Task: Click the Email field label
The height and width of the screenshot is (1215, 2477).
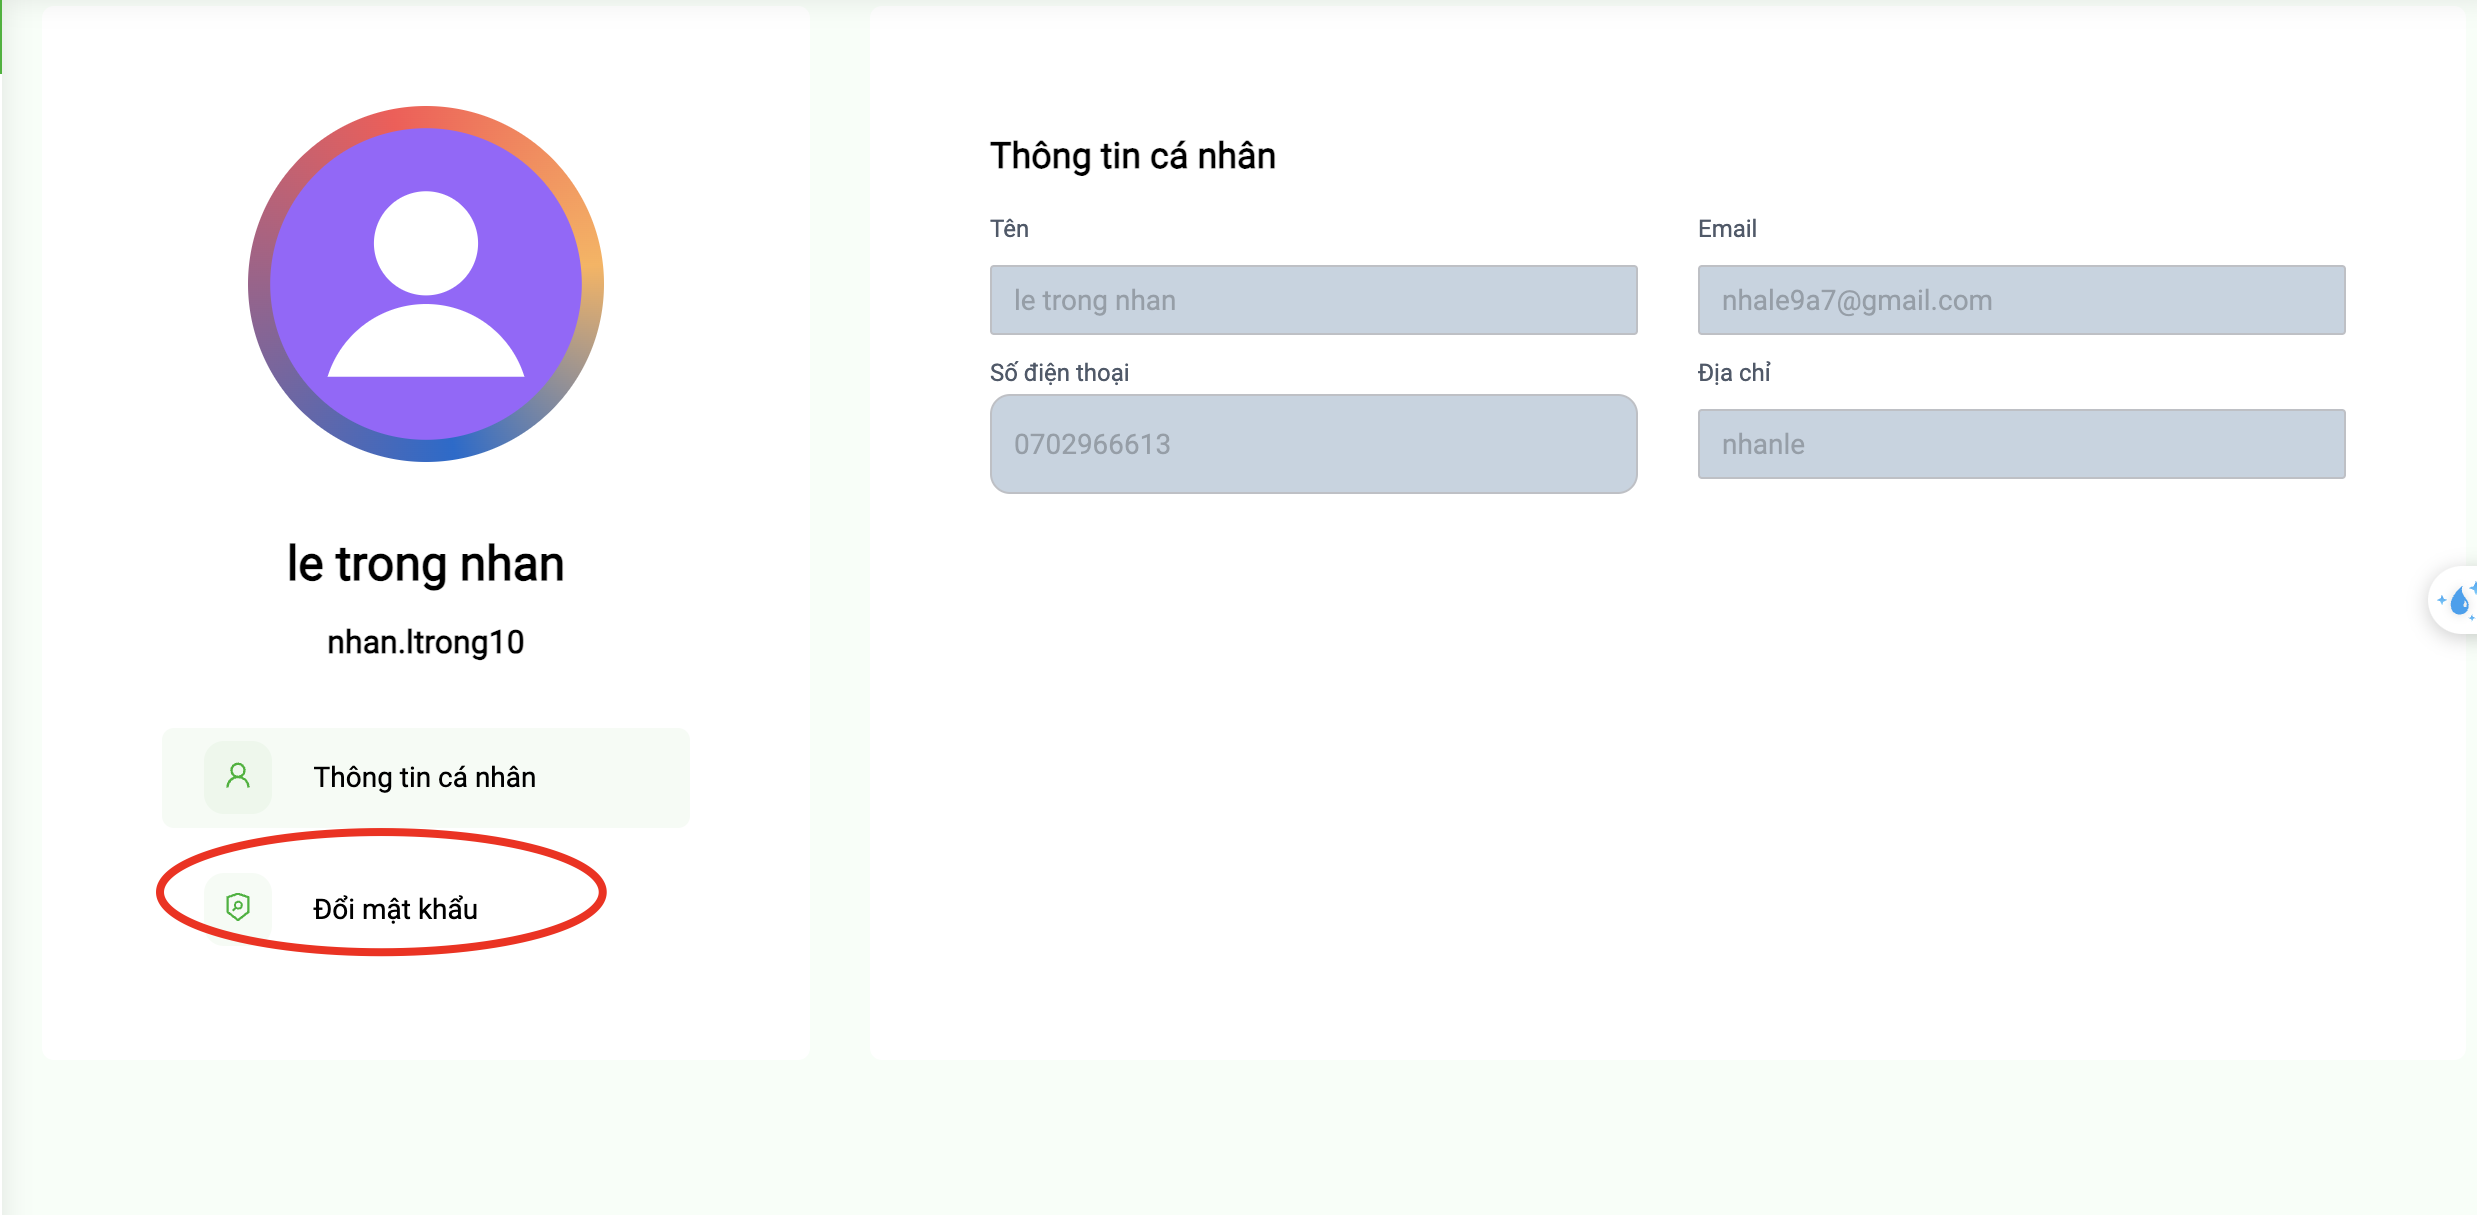Action: pos(1727,229)
